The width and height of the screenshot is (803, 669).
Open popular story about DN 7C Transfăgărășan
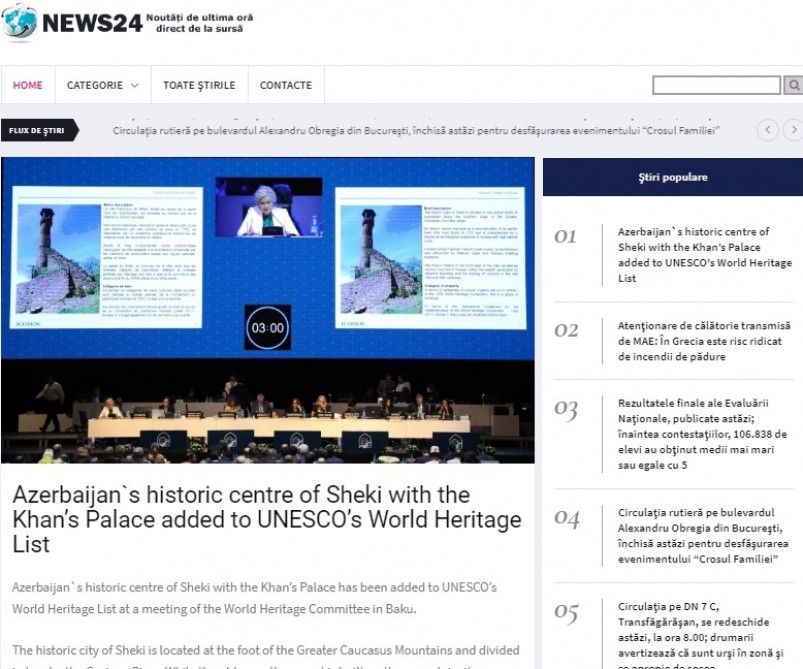[x=704, y=628]
